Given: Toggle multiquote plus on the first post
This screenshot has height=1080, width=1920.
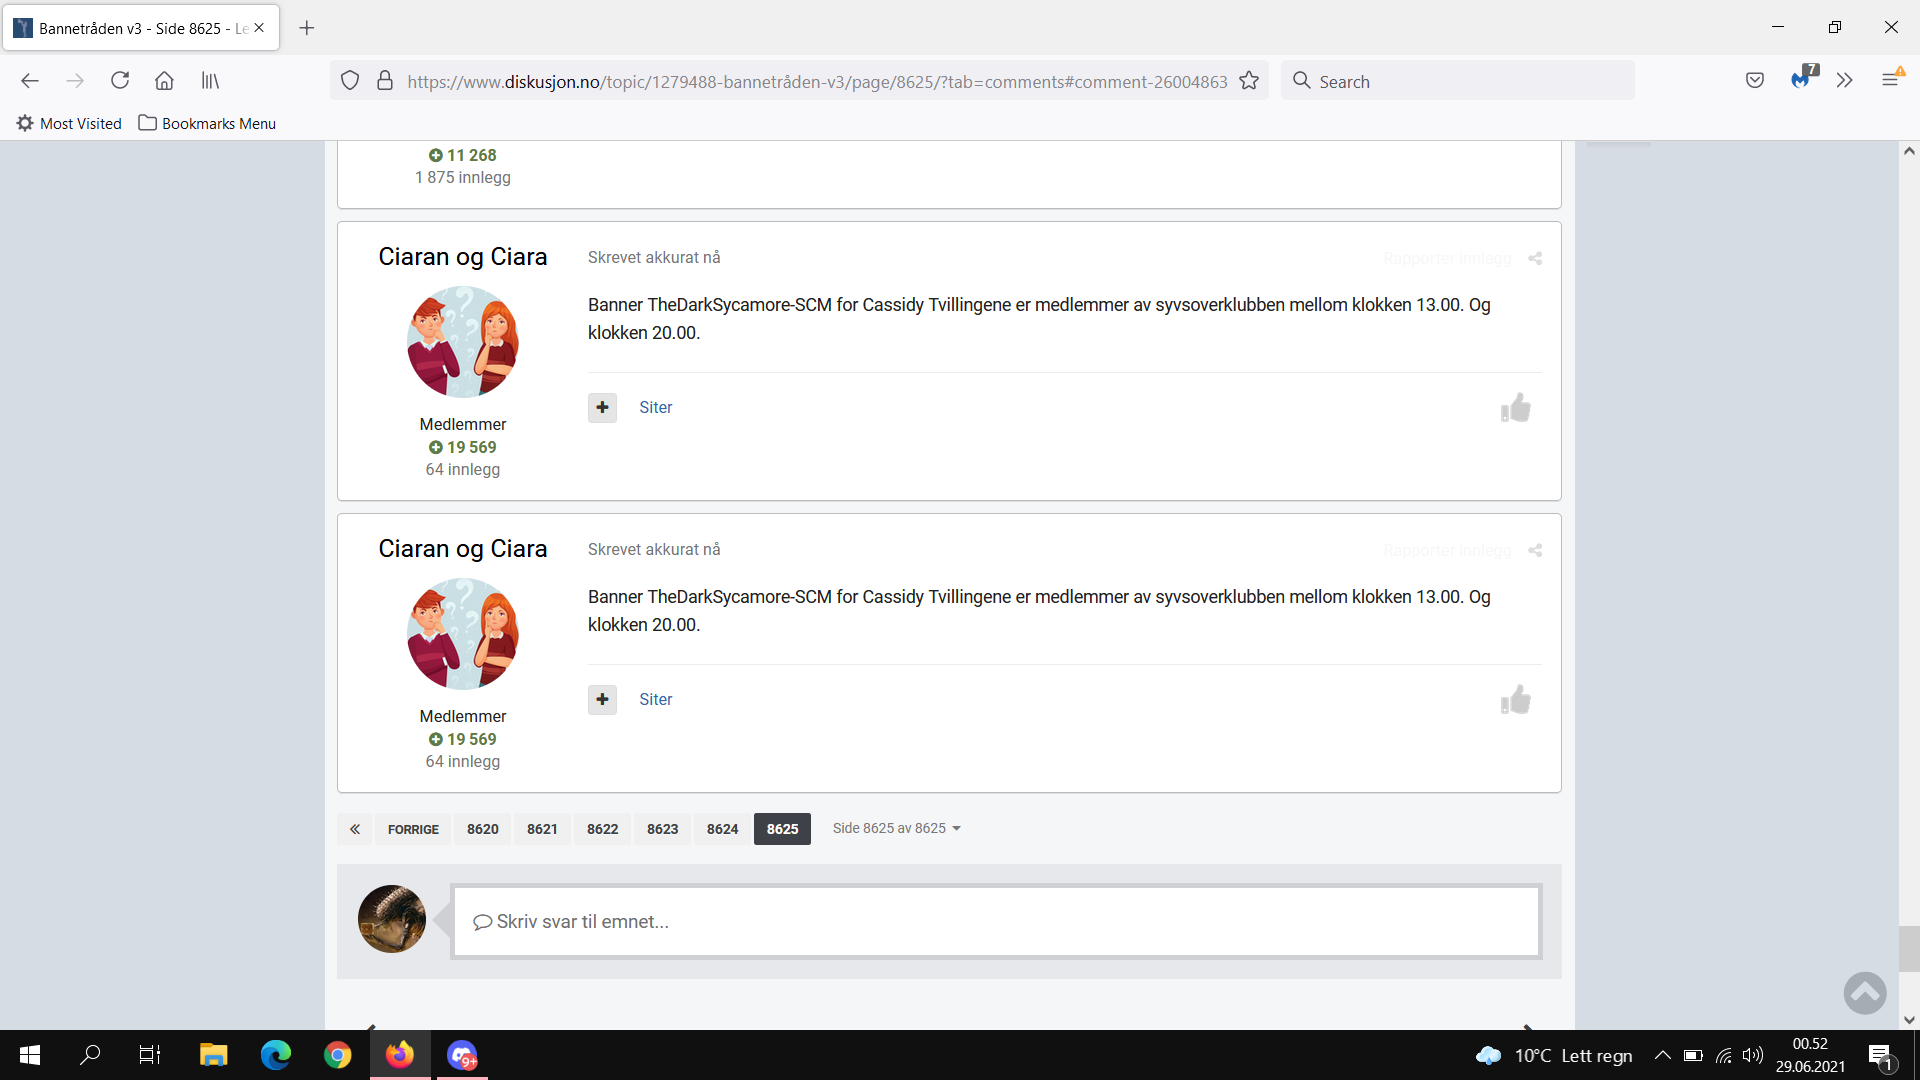Looking at the screenshot, I should pos(602,408).
